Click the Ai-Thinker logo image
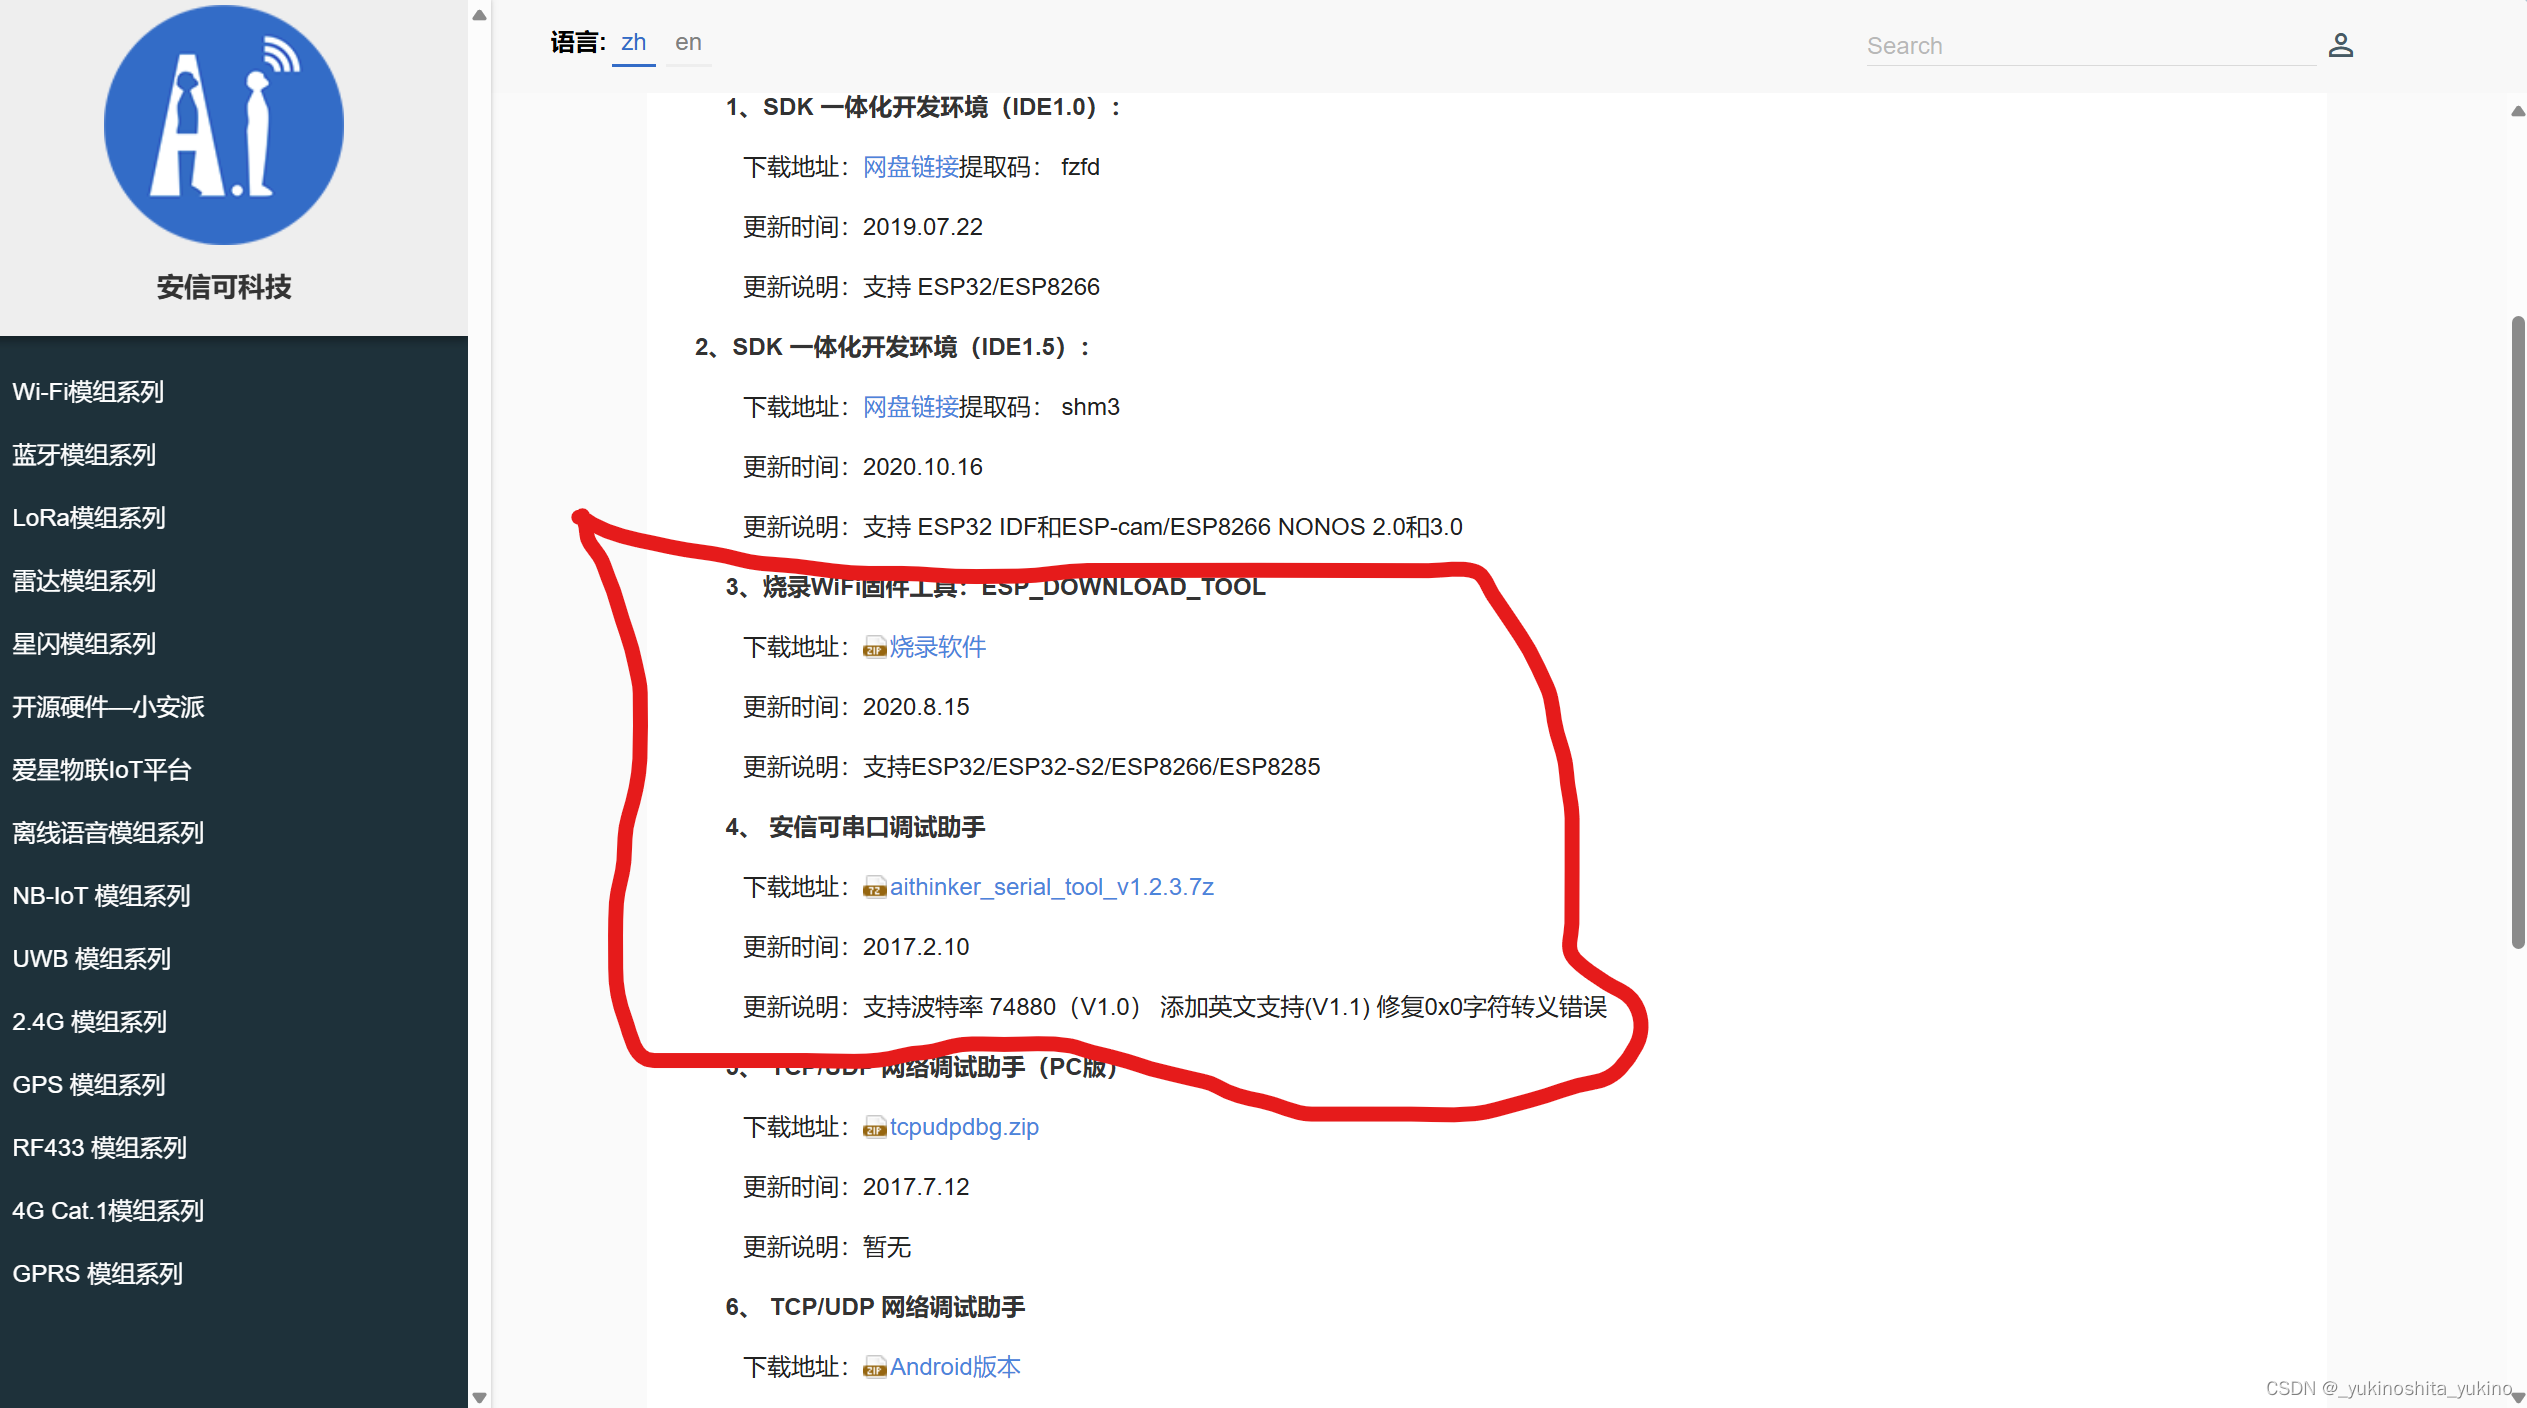The width and height of the screenshot is (2527, 1408). click(x=224, y=125)
